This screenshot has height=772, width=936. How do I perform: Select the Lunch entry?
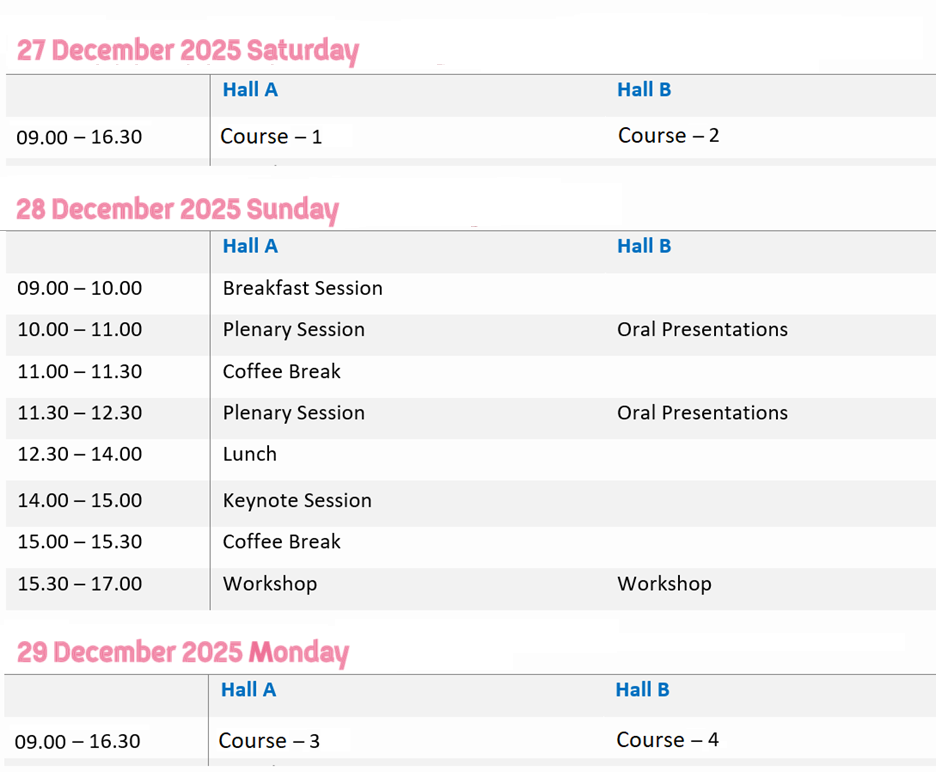click(249, 454)
